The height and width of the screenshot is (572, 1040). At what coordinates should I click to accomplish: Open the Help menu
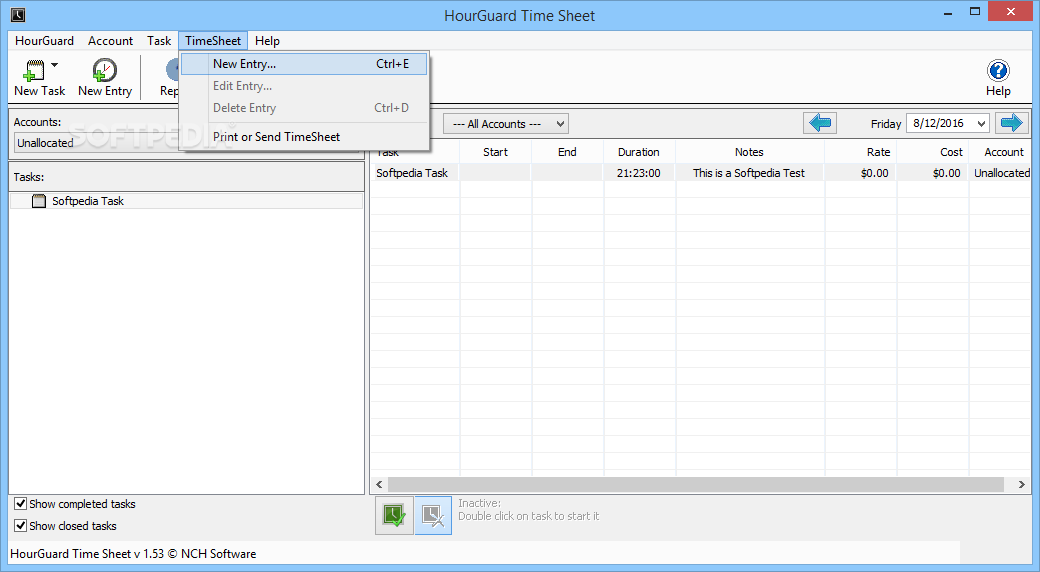267,40
